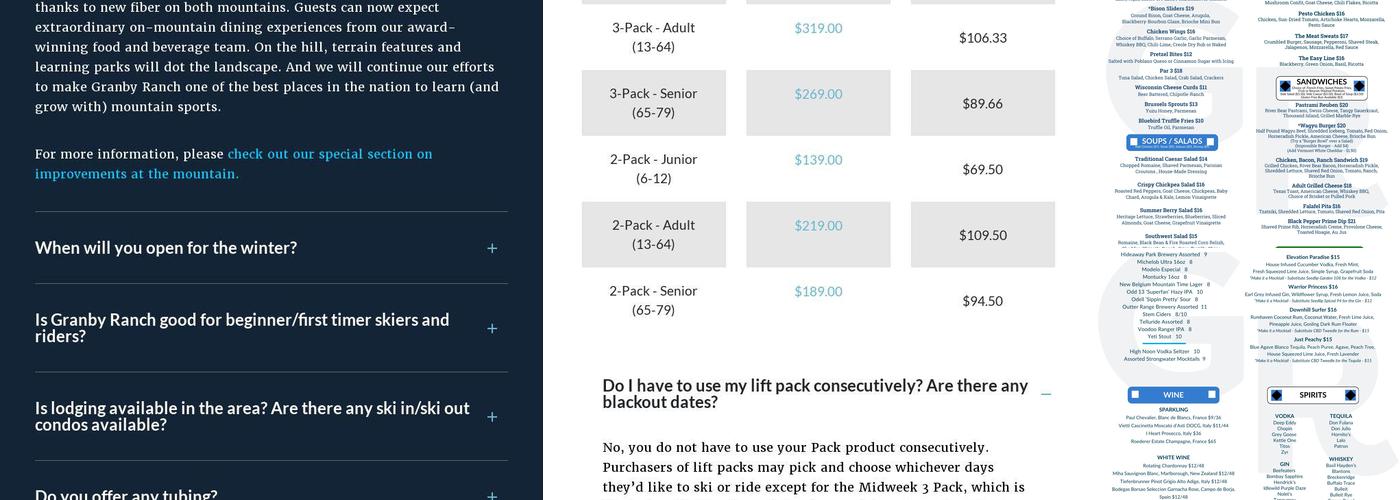Screen dimensions: 1400x500
Task: Click plus icon next to beginner skiers question
Action: [492, 328]
